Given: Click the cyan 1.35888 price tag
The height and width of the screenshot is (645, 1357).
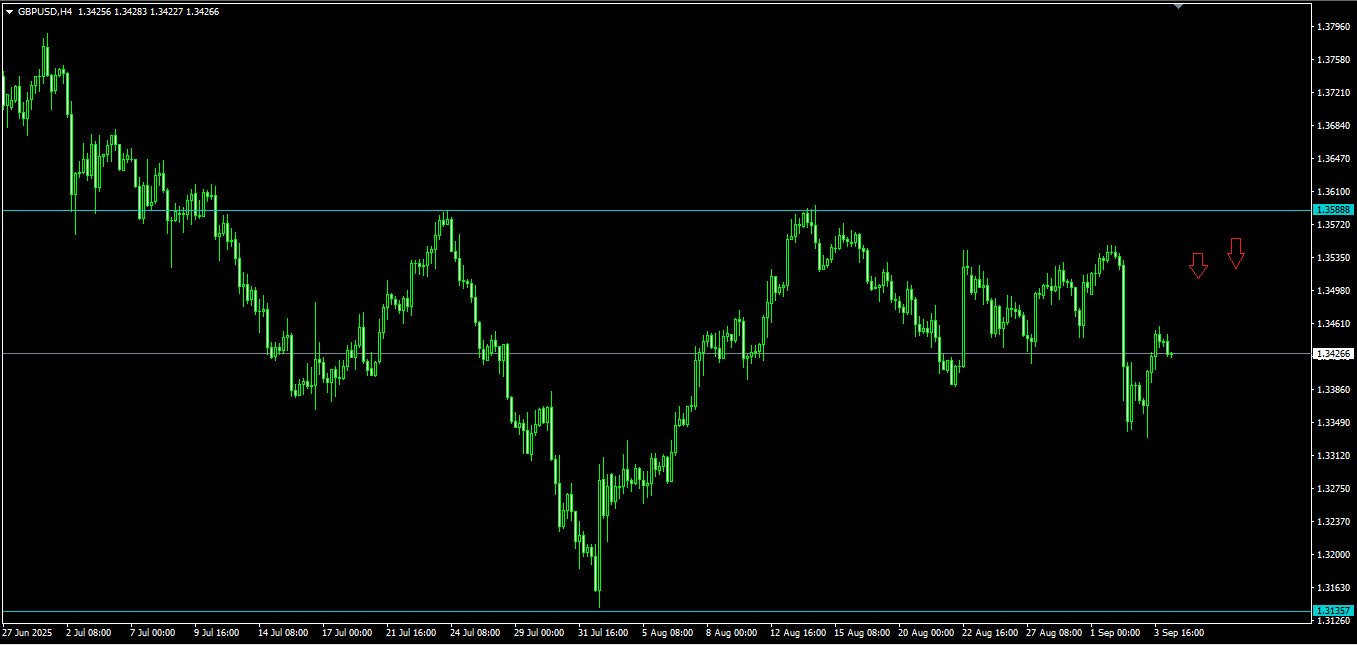Looking at the screenshot, I should (1334, 210).
